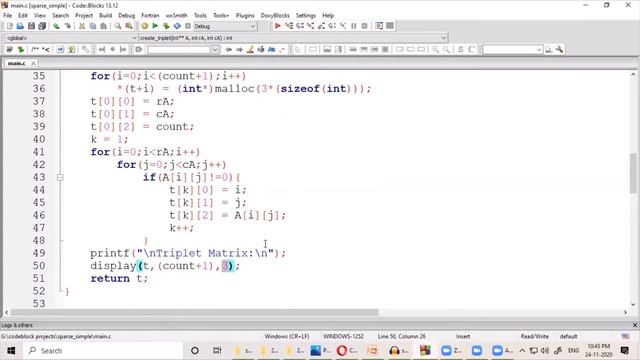
Task: Click the Replace toolbar icon
Action: click(x=129, y=26)
